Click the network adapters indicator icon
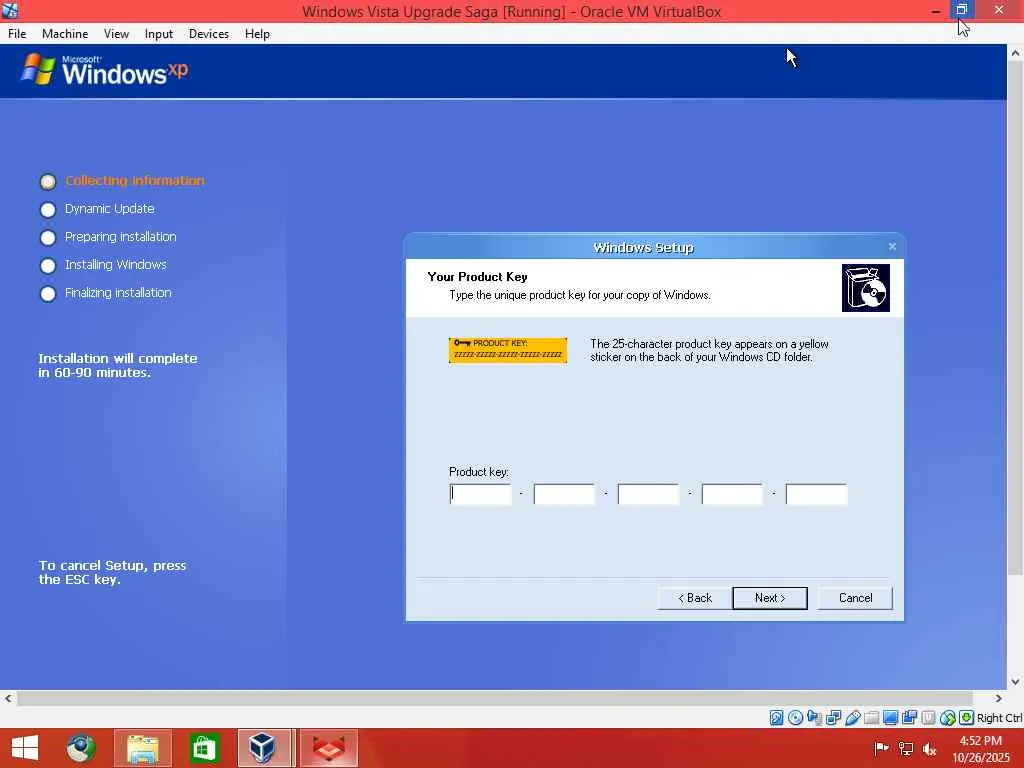This screenshot has height=768, width=1024. click(833, 718)
